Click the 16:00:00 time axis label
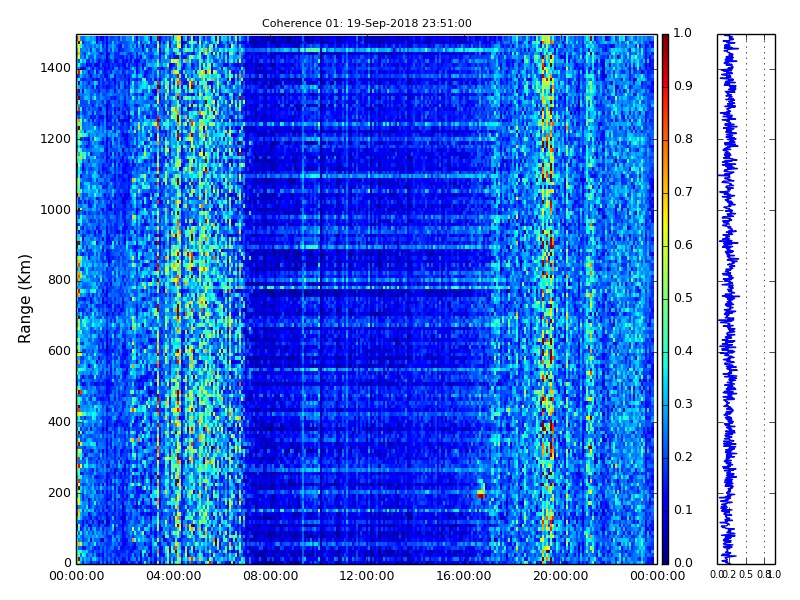This screenshot has height=600, width=800. [464, 576]
